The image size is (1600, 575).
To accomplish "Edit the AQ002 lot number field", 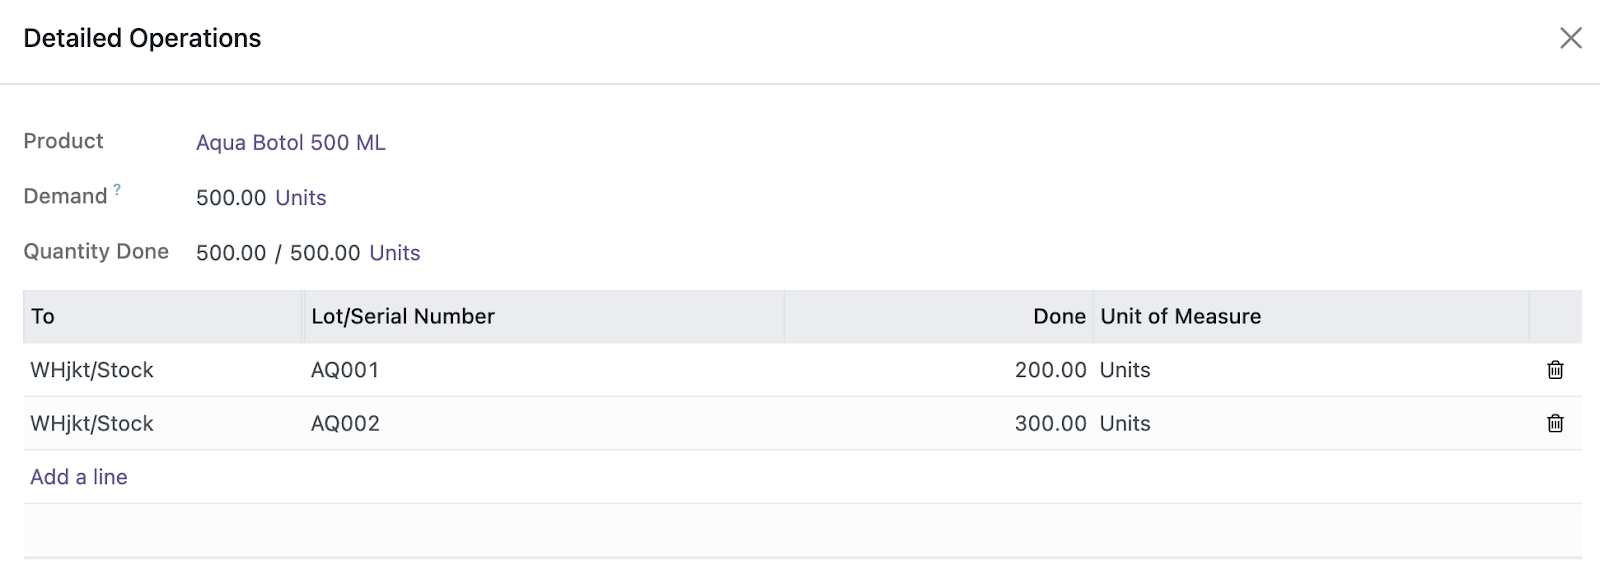I will (544, 423).
